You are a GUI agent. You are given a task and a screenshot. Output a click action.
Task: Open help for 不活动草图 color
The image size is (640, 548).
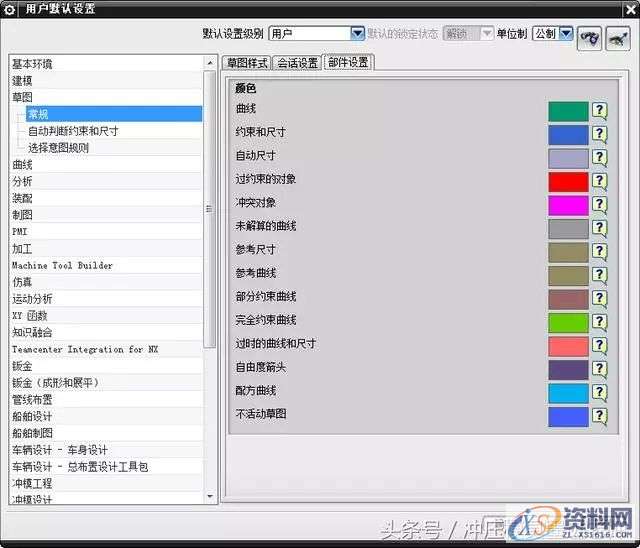coord(599,416)
